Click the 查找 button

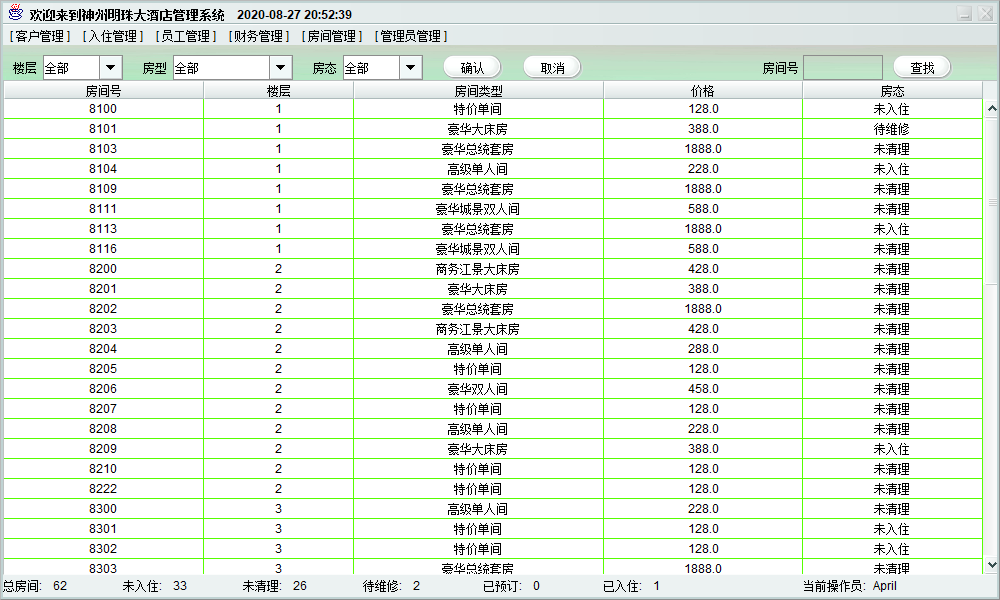coord(922,68)
